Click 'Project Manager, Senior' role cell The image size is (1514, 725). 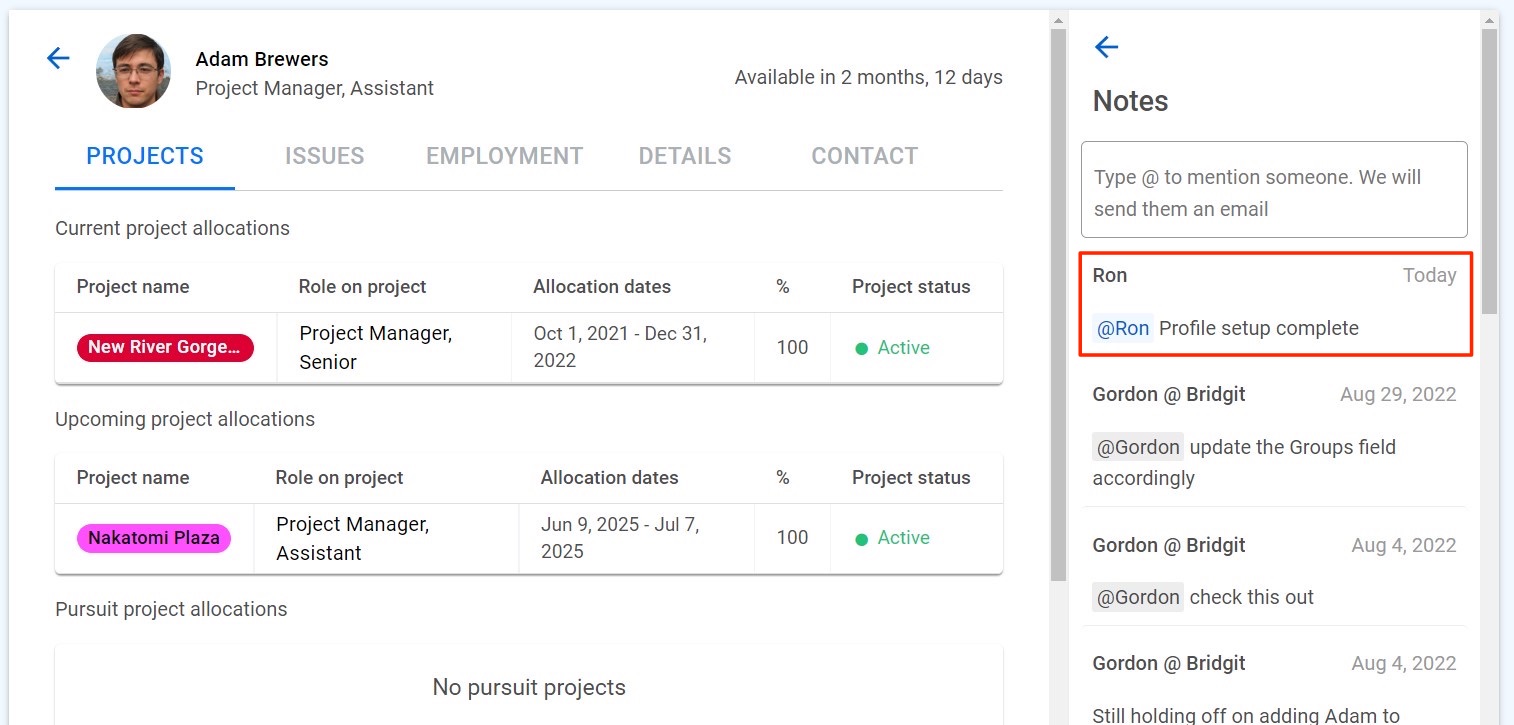click(x=376, y=348)
